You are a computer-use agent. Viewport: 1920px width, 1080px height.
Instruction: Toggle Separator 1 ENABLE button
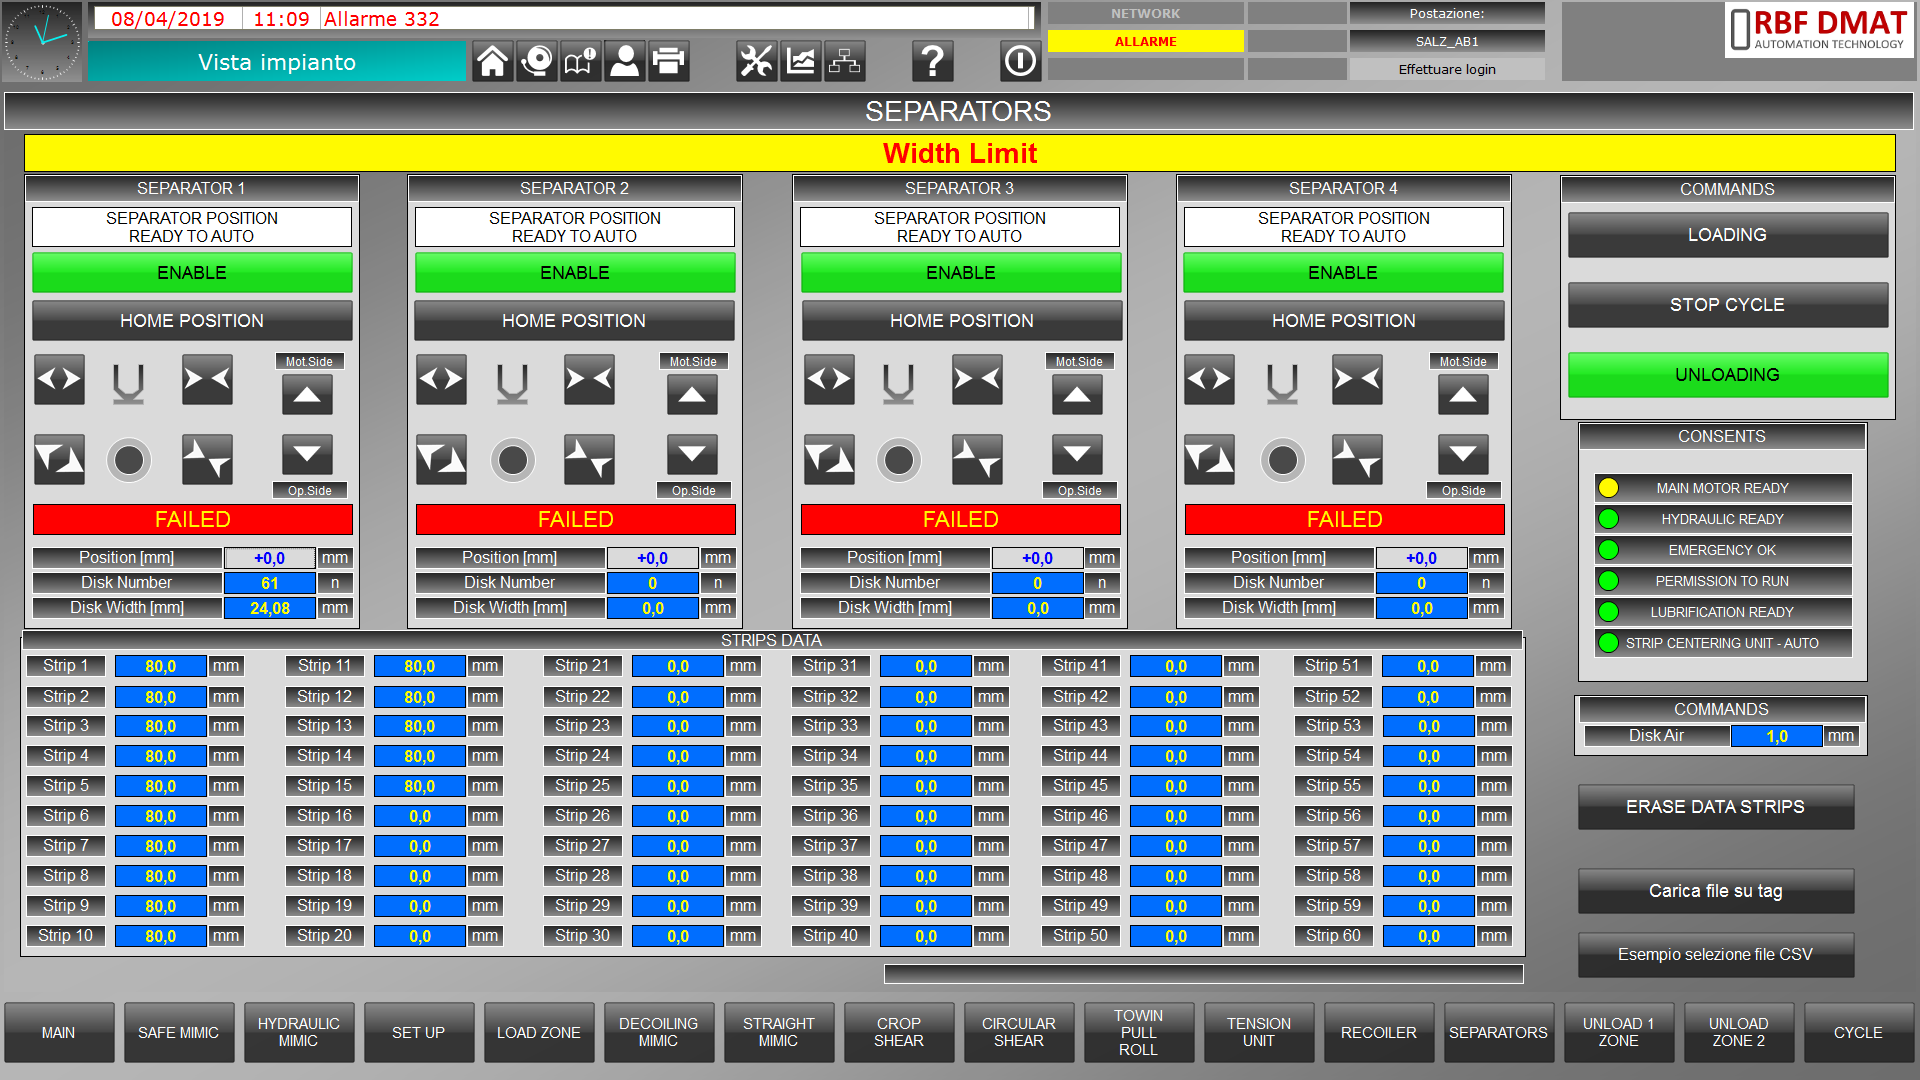pyautogui.click(x=192, y=273)
